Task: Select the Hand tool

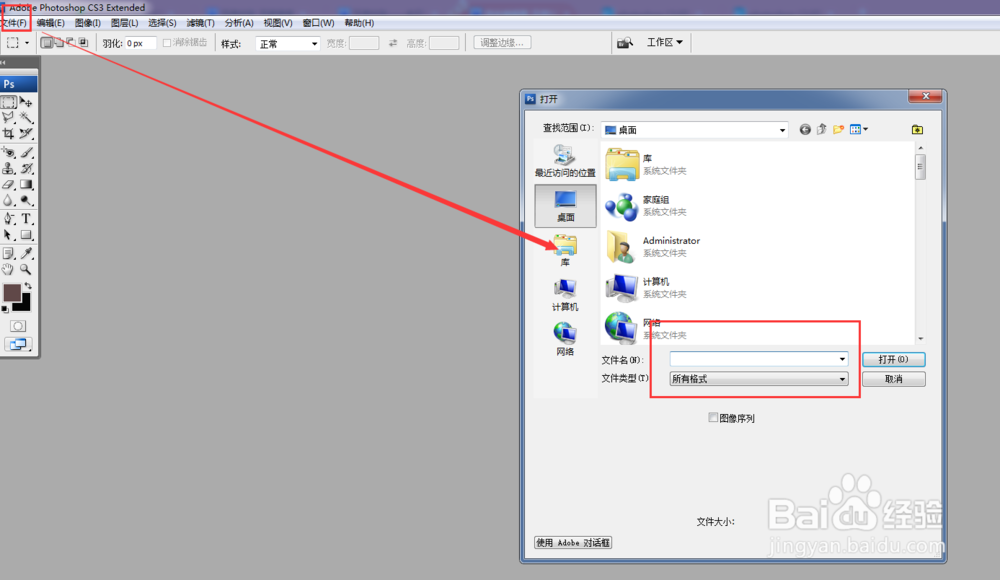Action: click(8, 269)
